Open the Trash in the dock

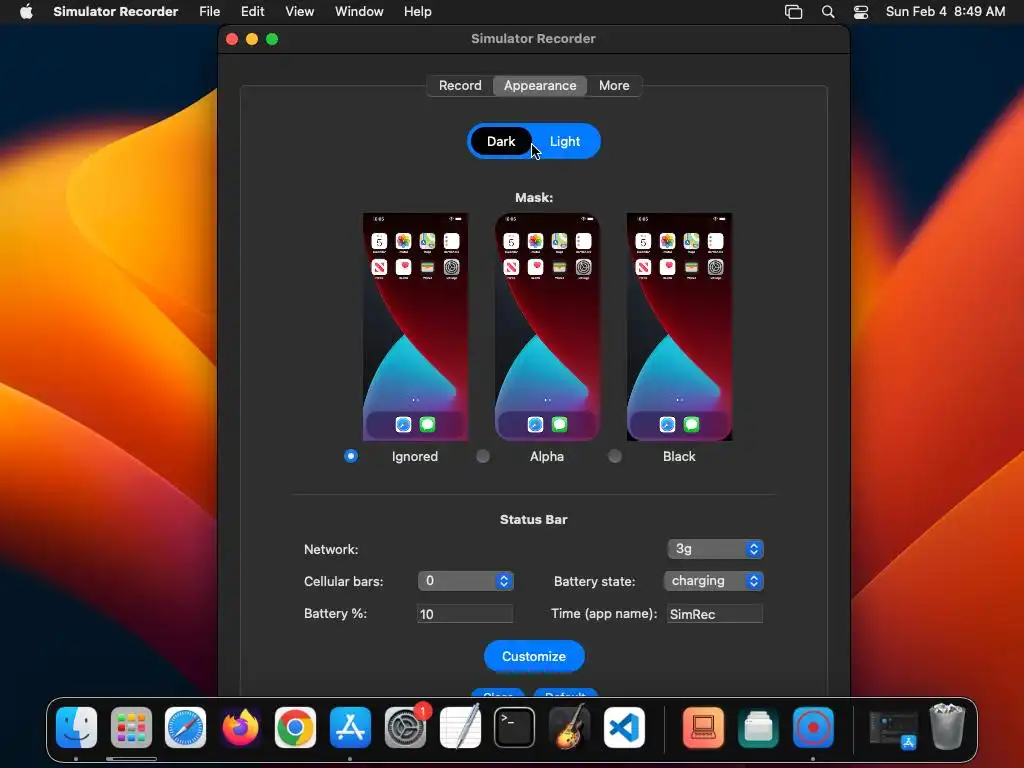[947, 726]
